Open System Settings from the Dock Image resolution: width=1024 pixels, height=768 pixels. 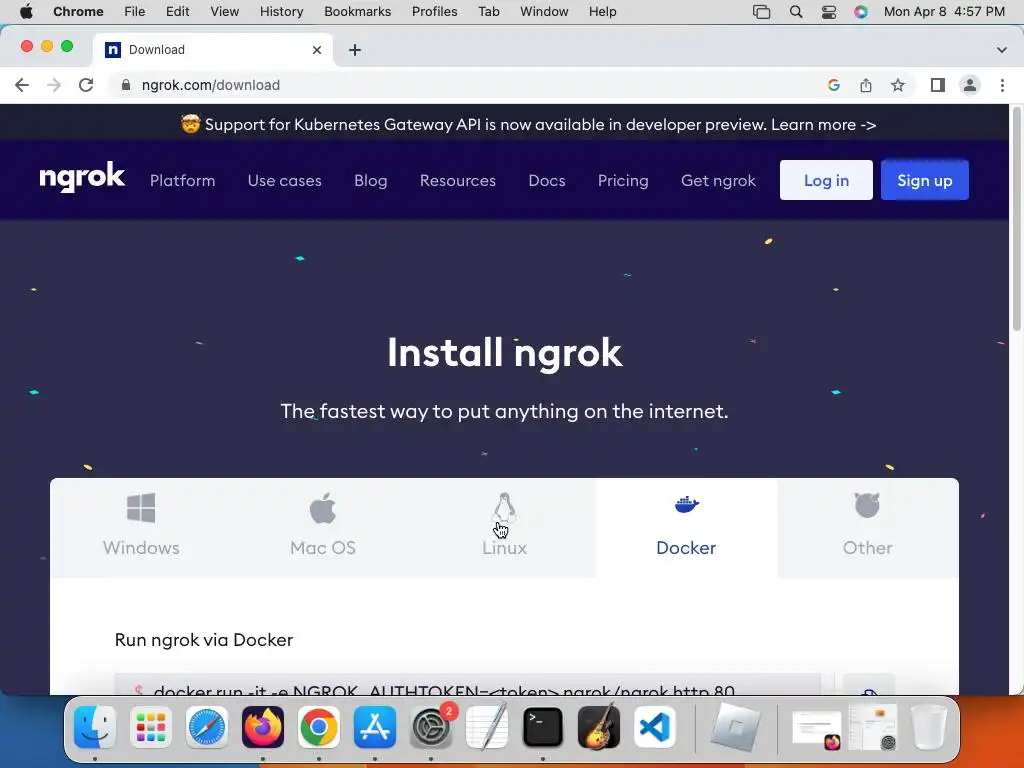(431, 727)
